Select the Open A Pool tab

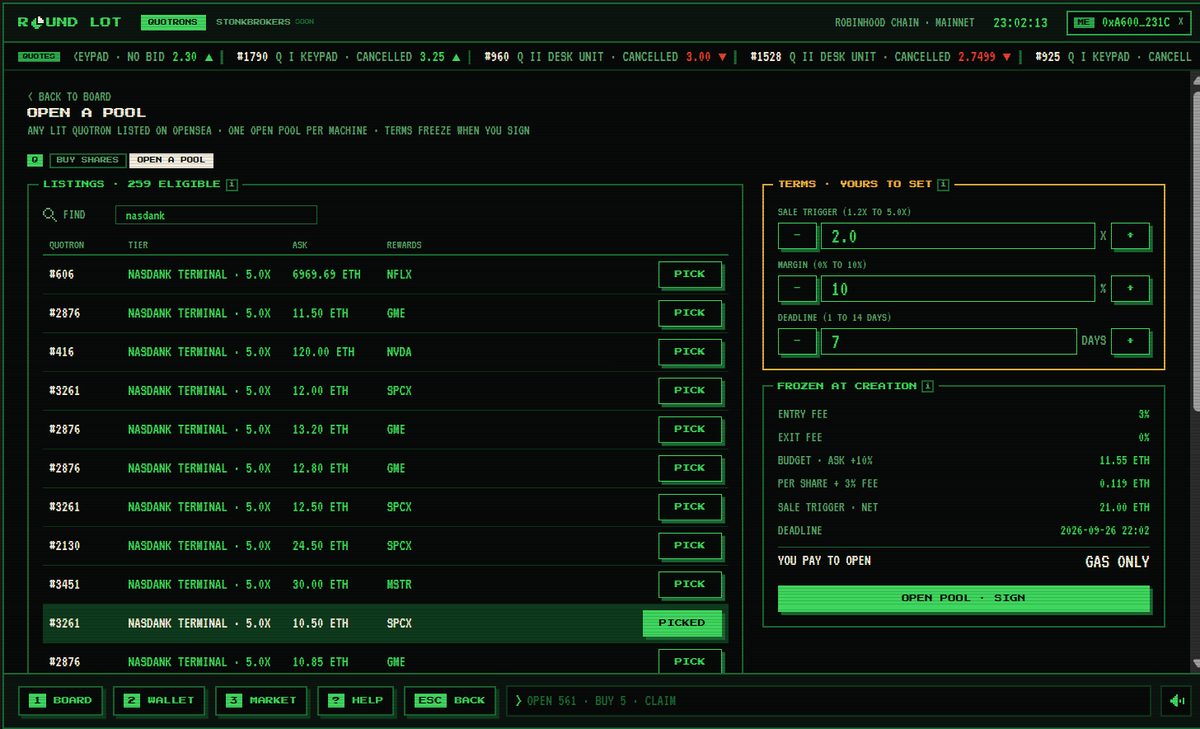pyautogui.click(x=171, y=160)
